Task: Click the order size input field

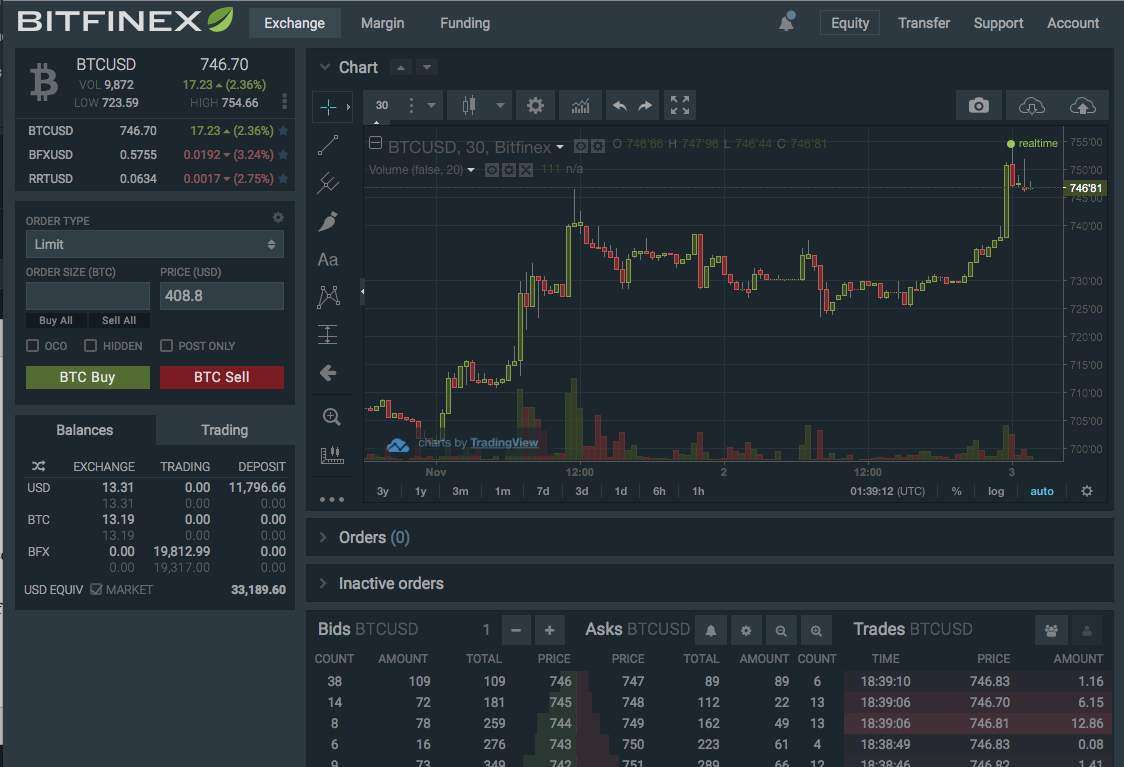Action: pos(87,296)
